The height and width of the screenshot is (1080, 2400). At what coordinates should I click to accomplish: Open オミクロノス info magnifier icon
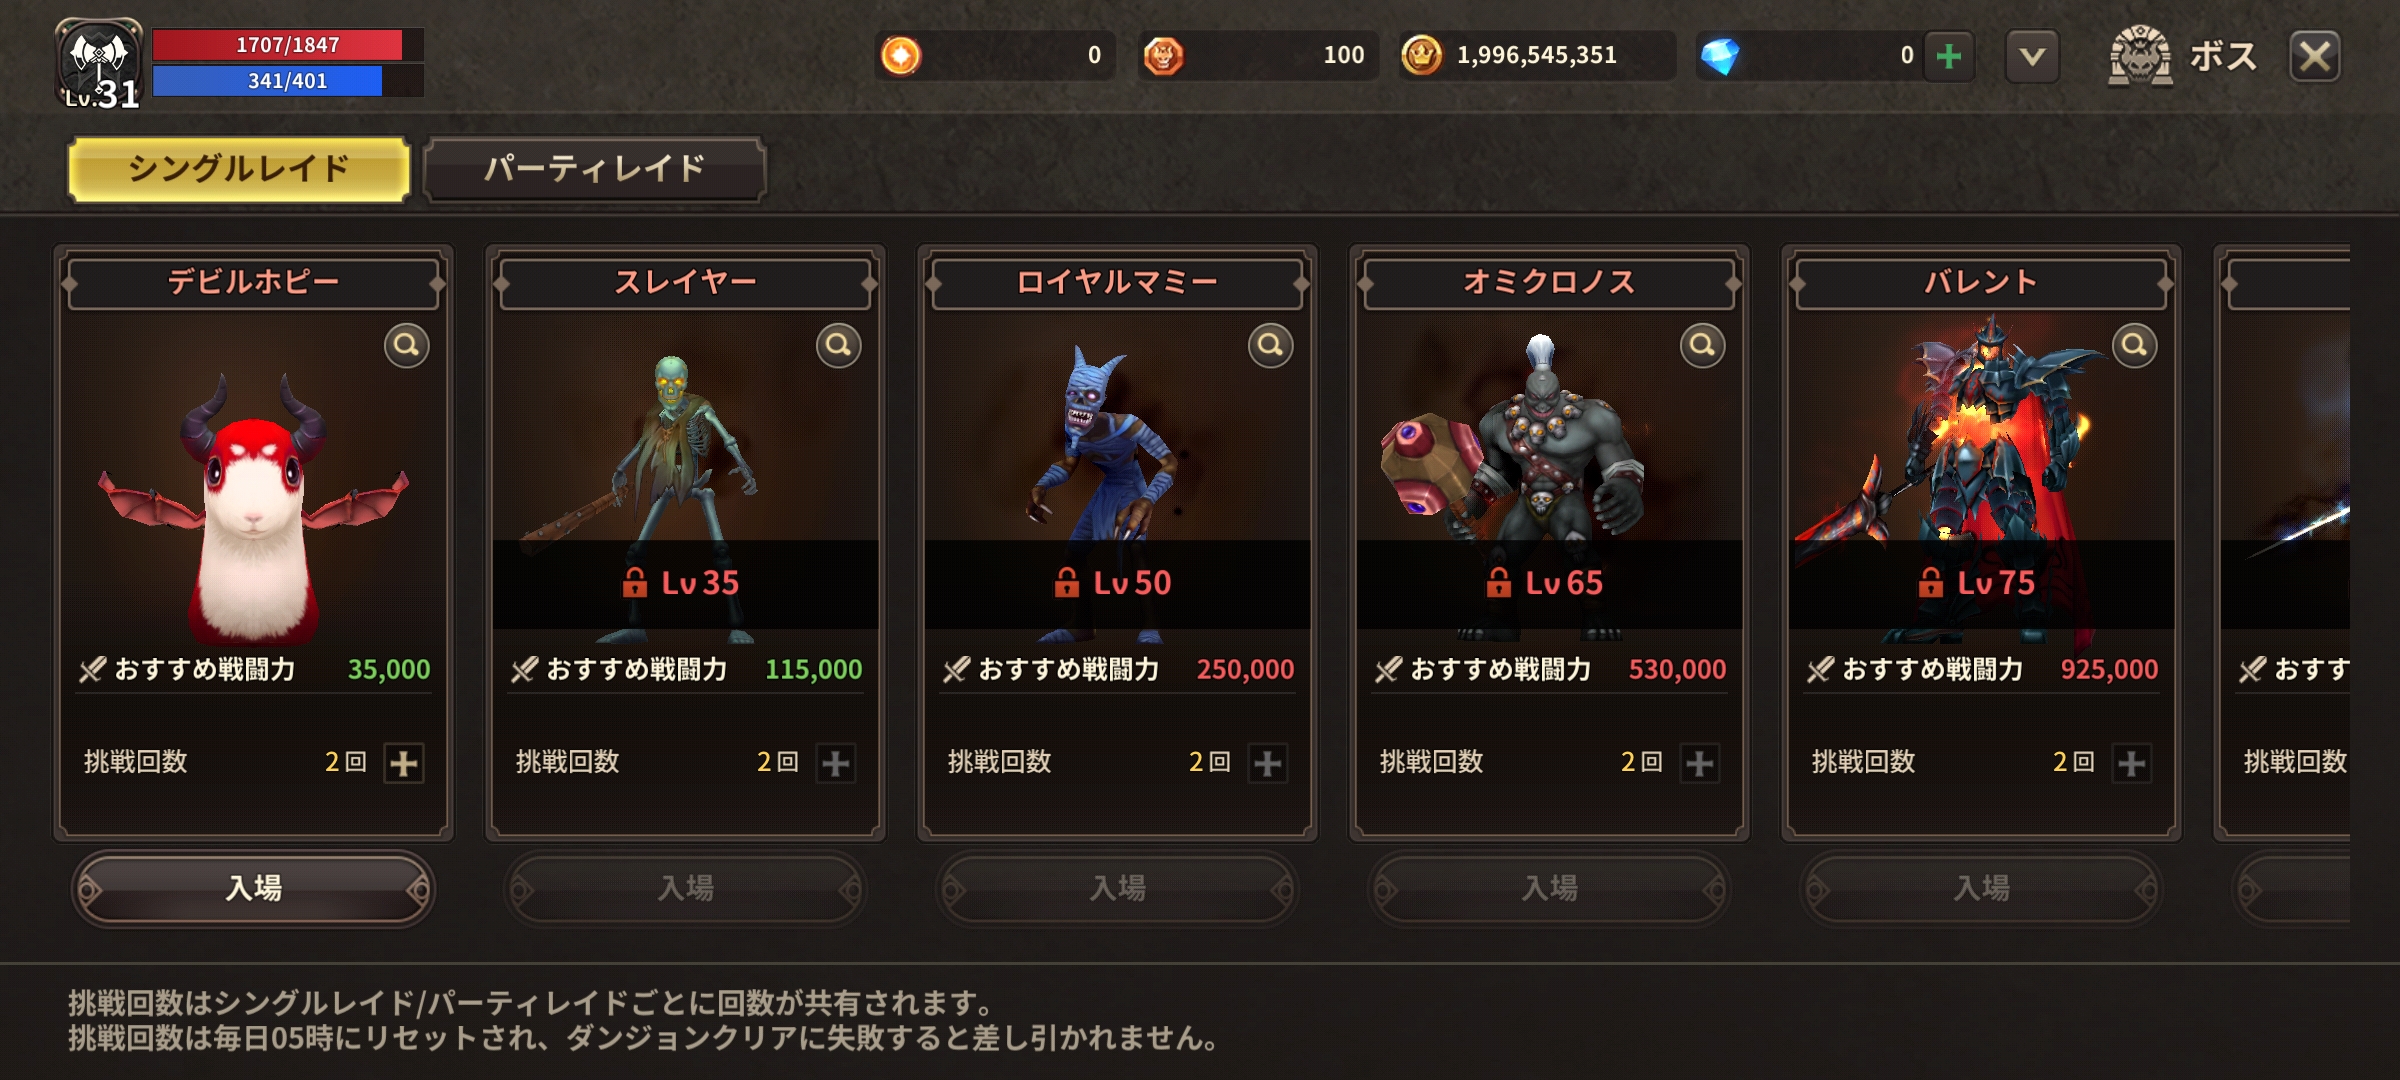1702,346
